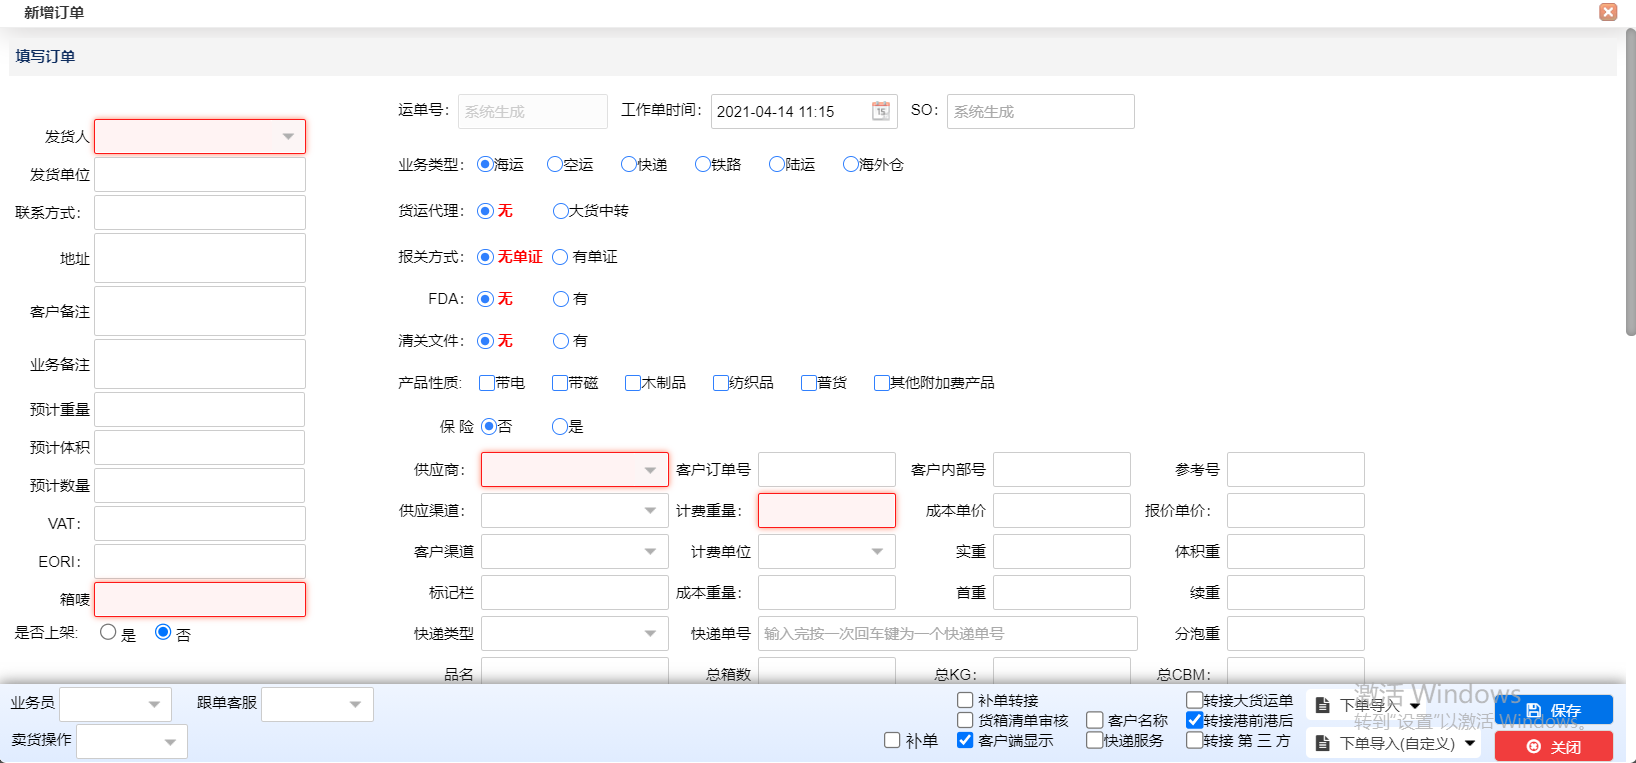
Task: Click the 客户订单号 input field
Action: point(827,469)
